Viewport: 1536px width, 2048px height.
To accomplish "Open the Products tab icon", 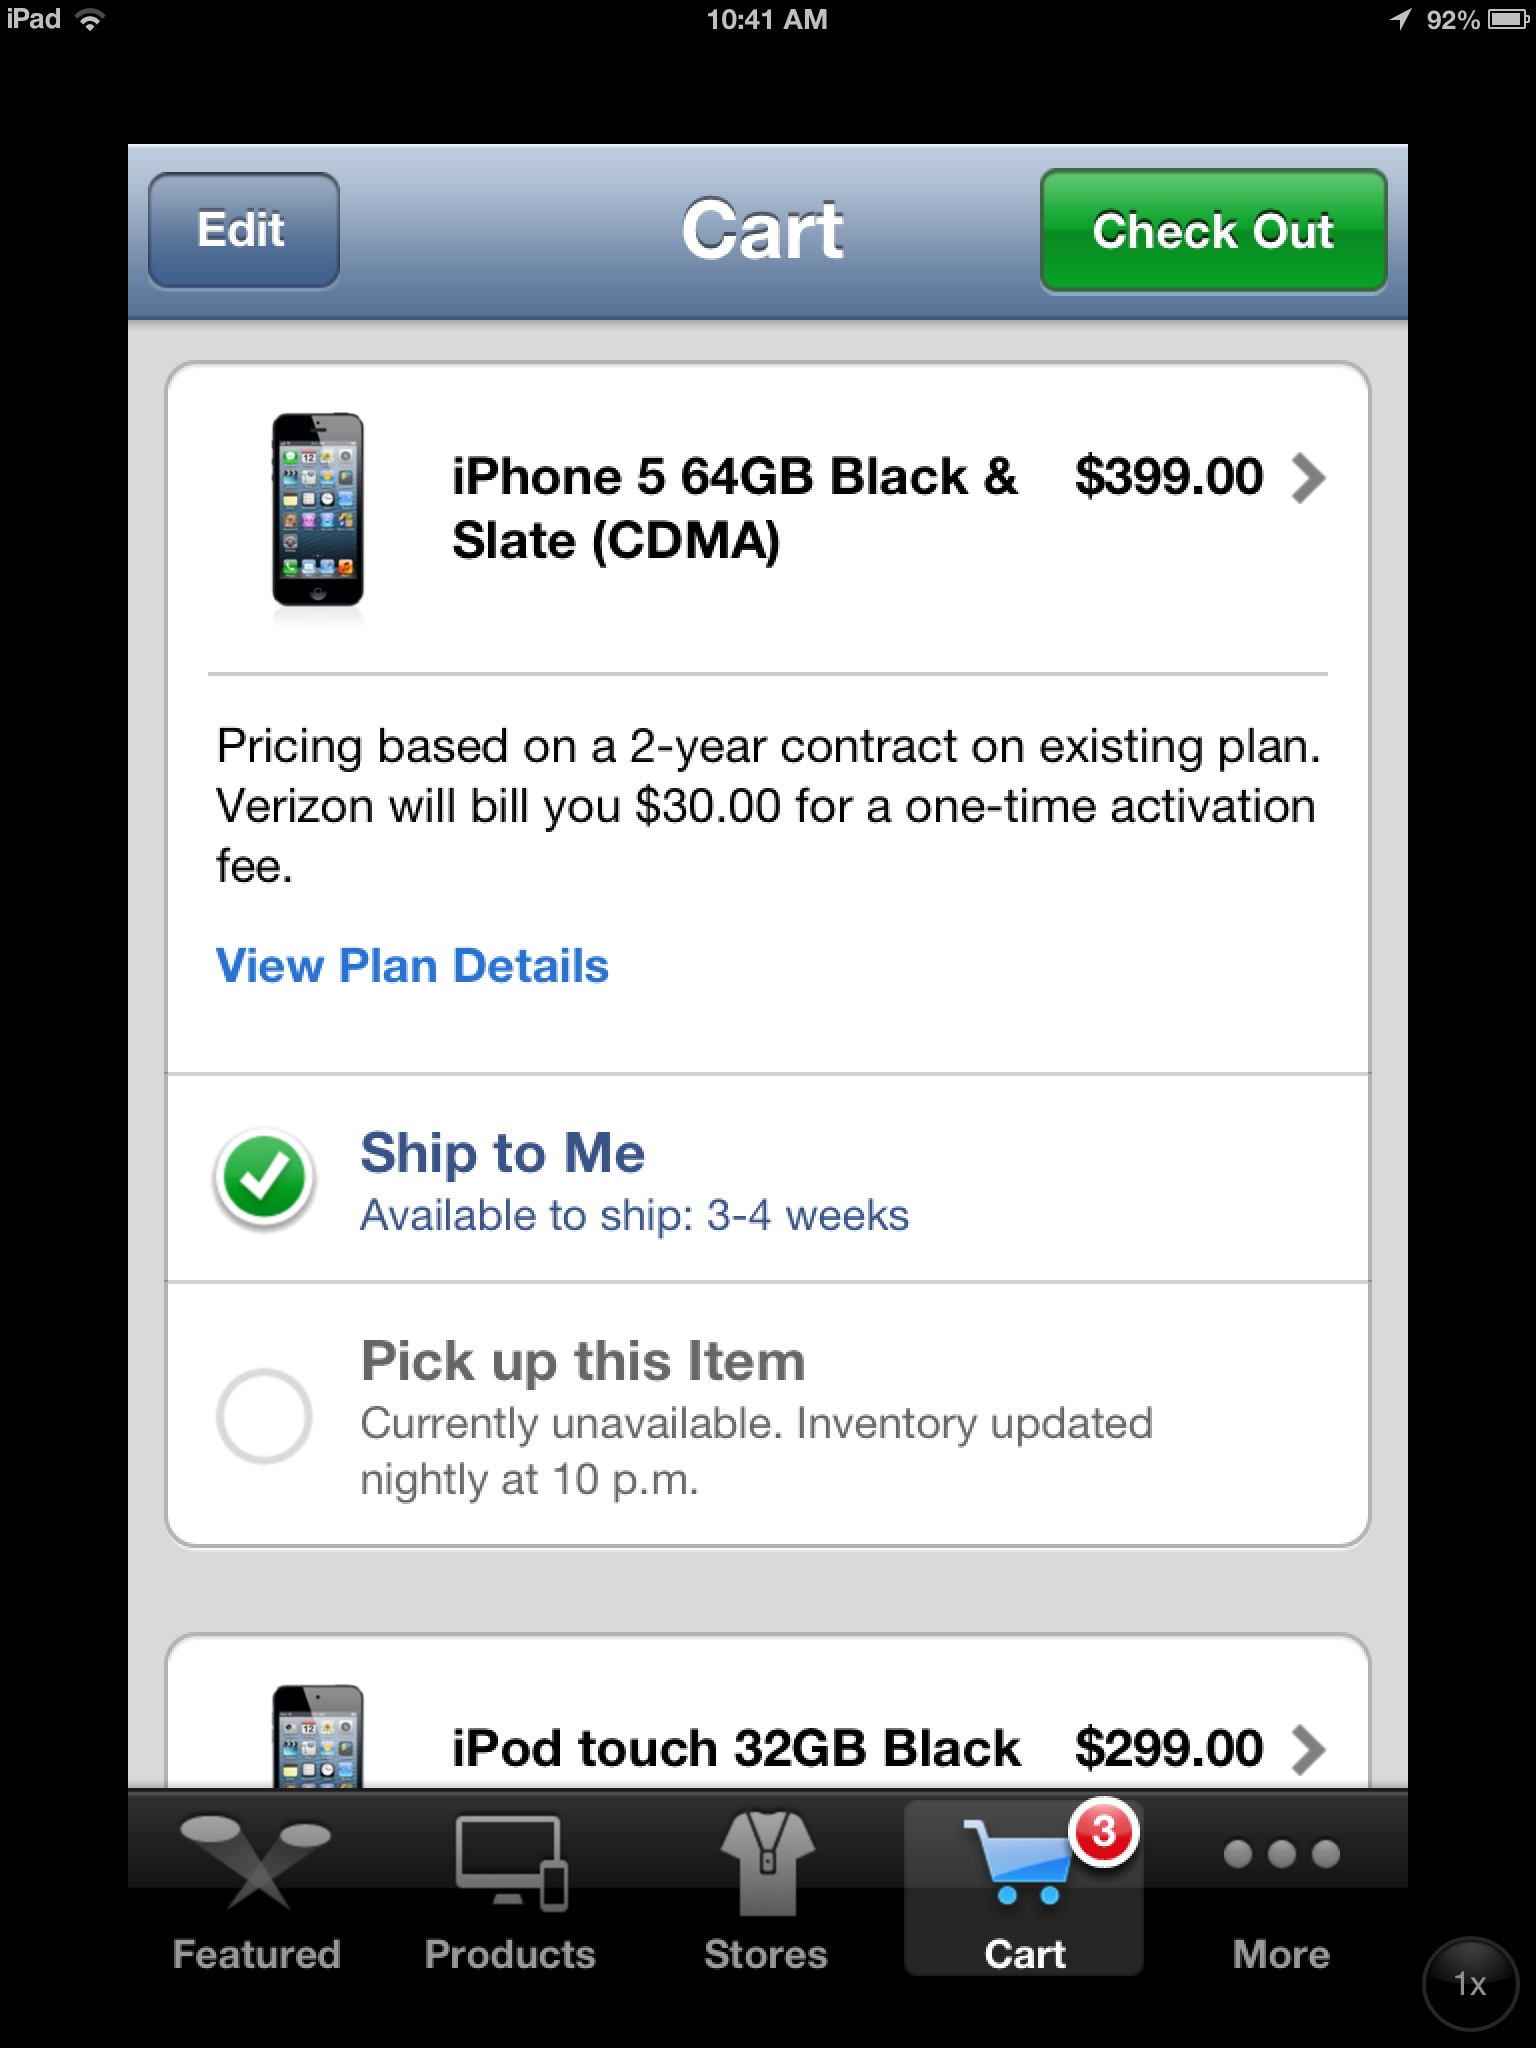I will [511, 1862].
